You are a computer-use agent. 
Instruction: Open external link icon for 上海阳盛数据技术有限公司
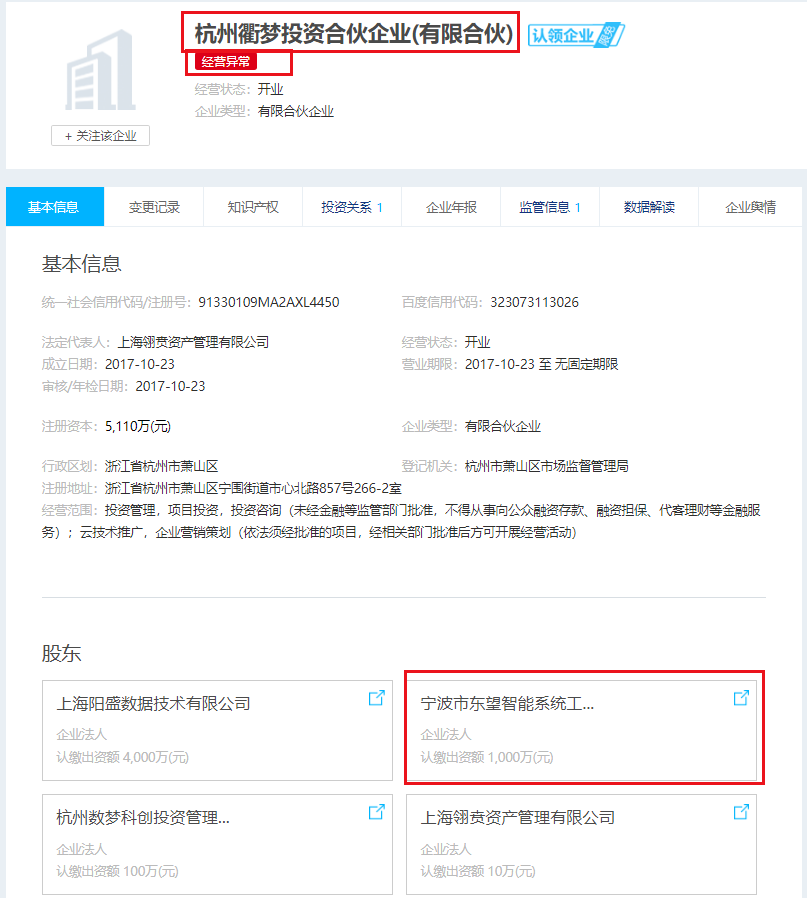click(x=376, y=698)
